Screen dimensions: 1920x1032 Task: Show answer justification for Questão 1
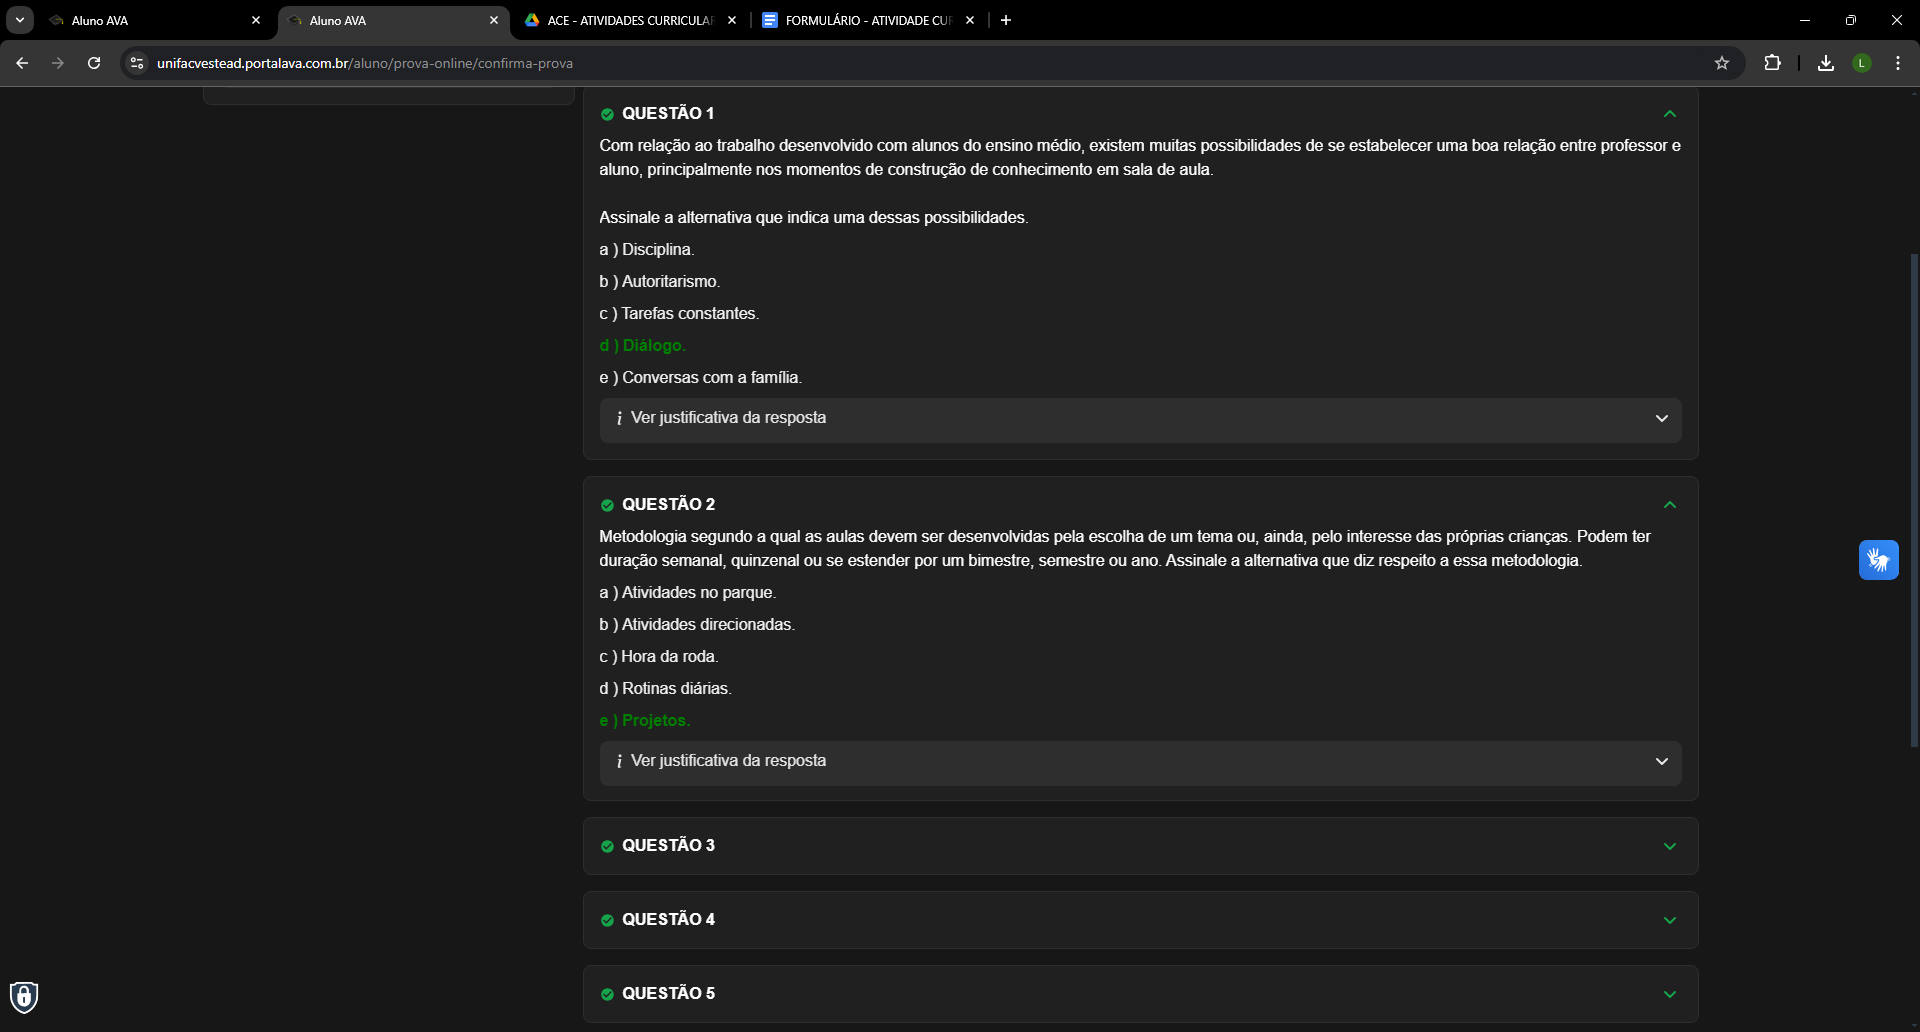click(1140, 418)
